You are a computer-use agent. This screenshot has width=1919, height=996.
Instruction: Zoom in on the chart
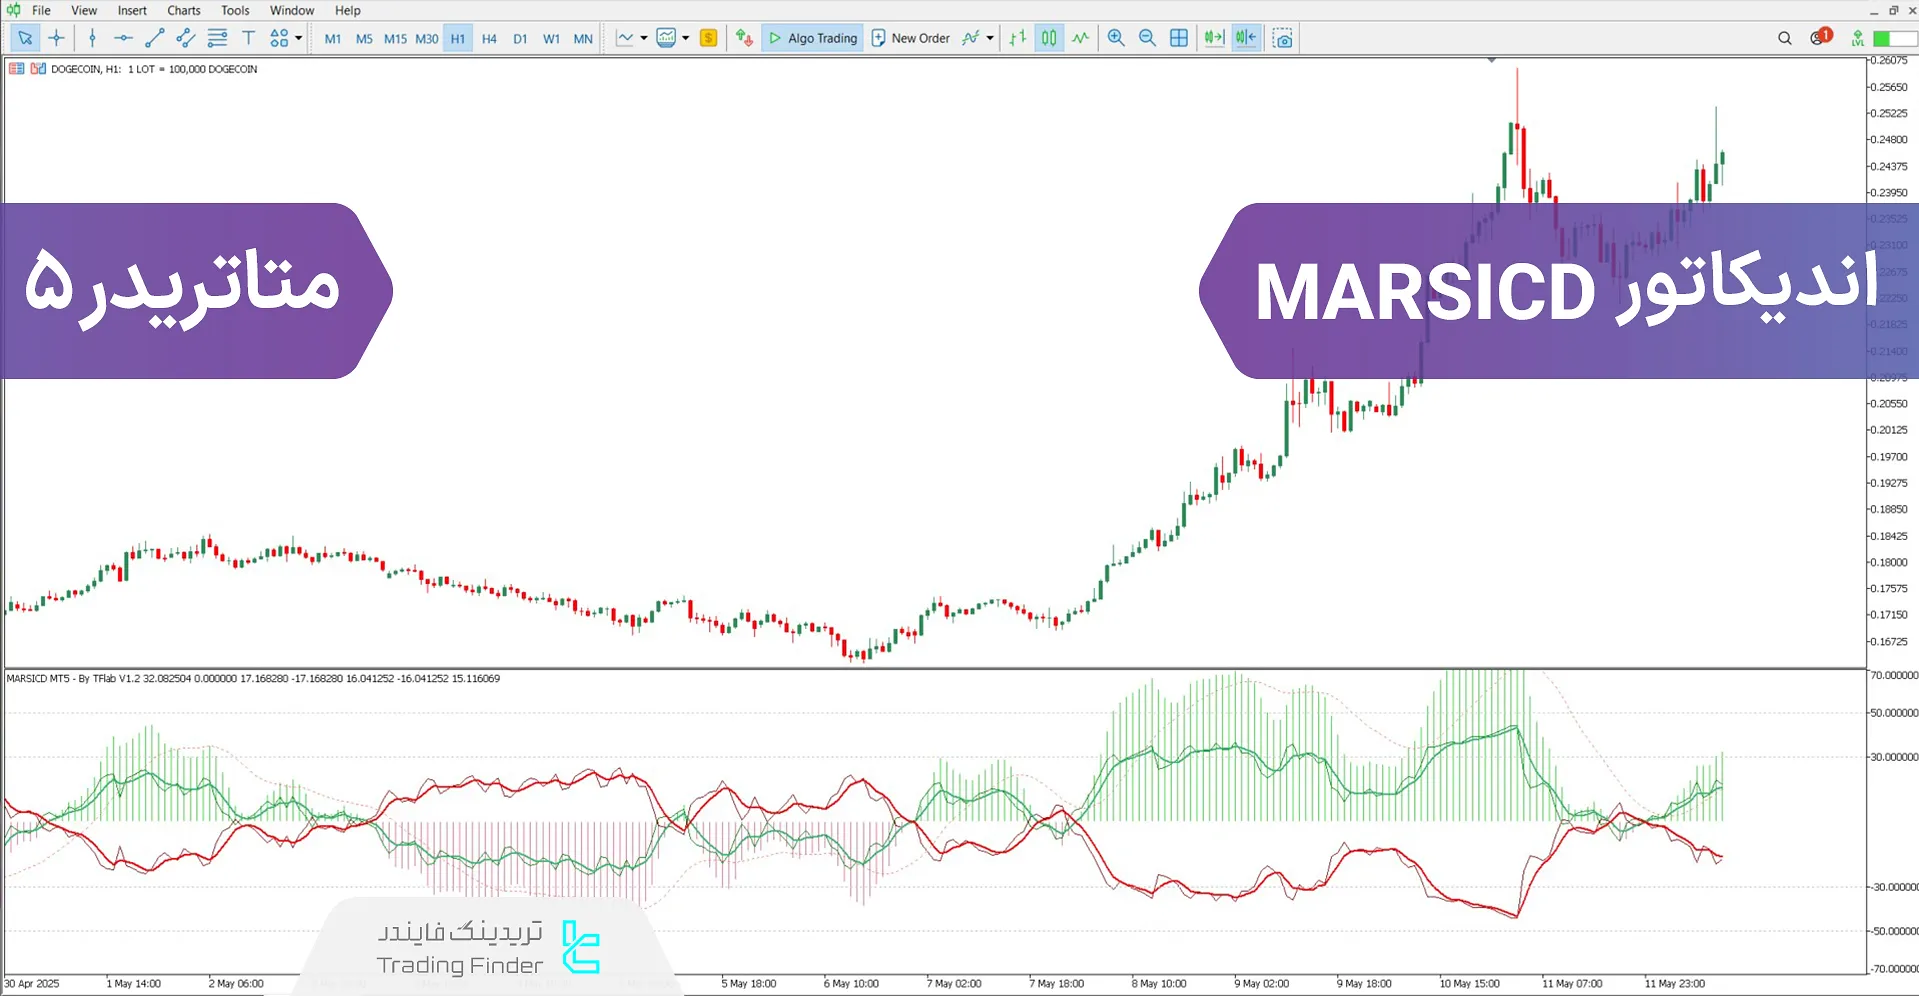pyautogui.click(x=1115, y=37)
